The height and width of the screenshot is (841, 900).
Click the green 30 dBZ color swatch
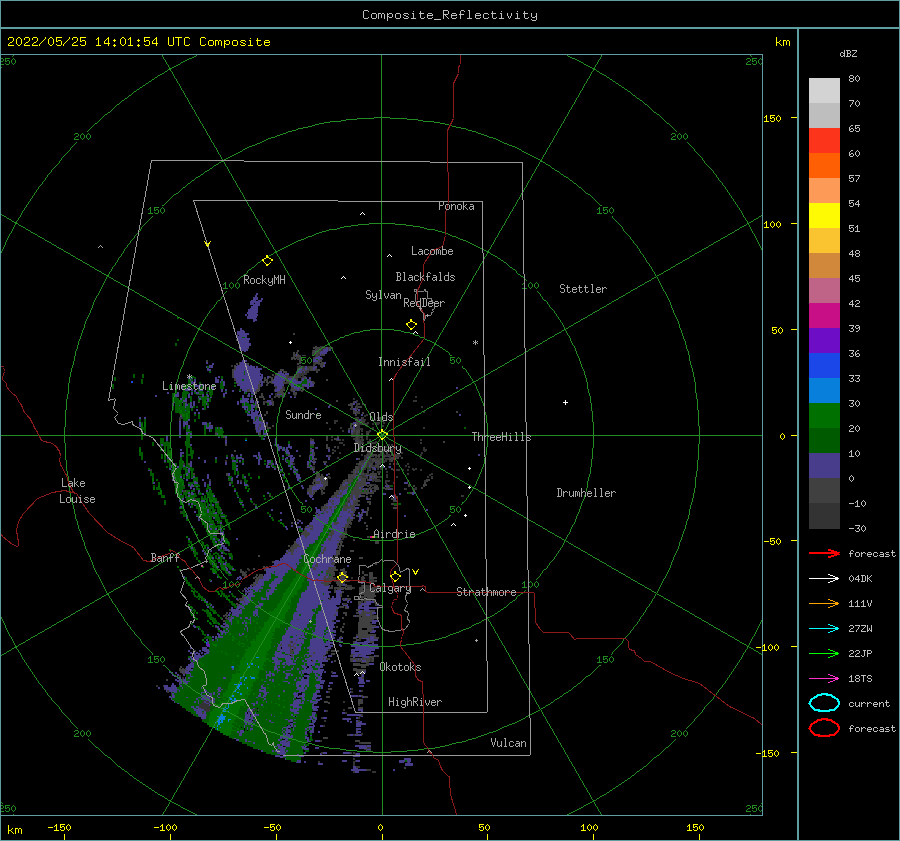tap(824, 416)
